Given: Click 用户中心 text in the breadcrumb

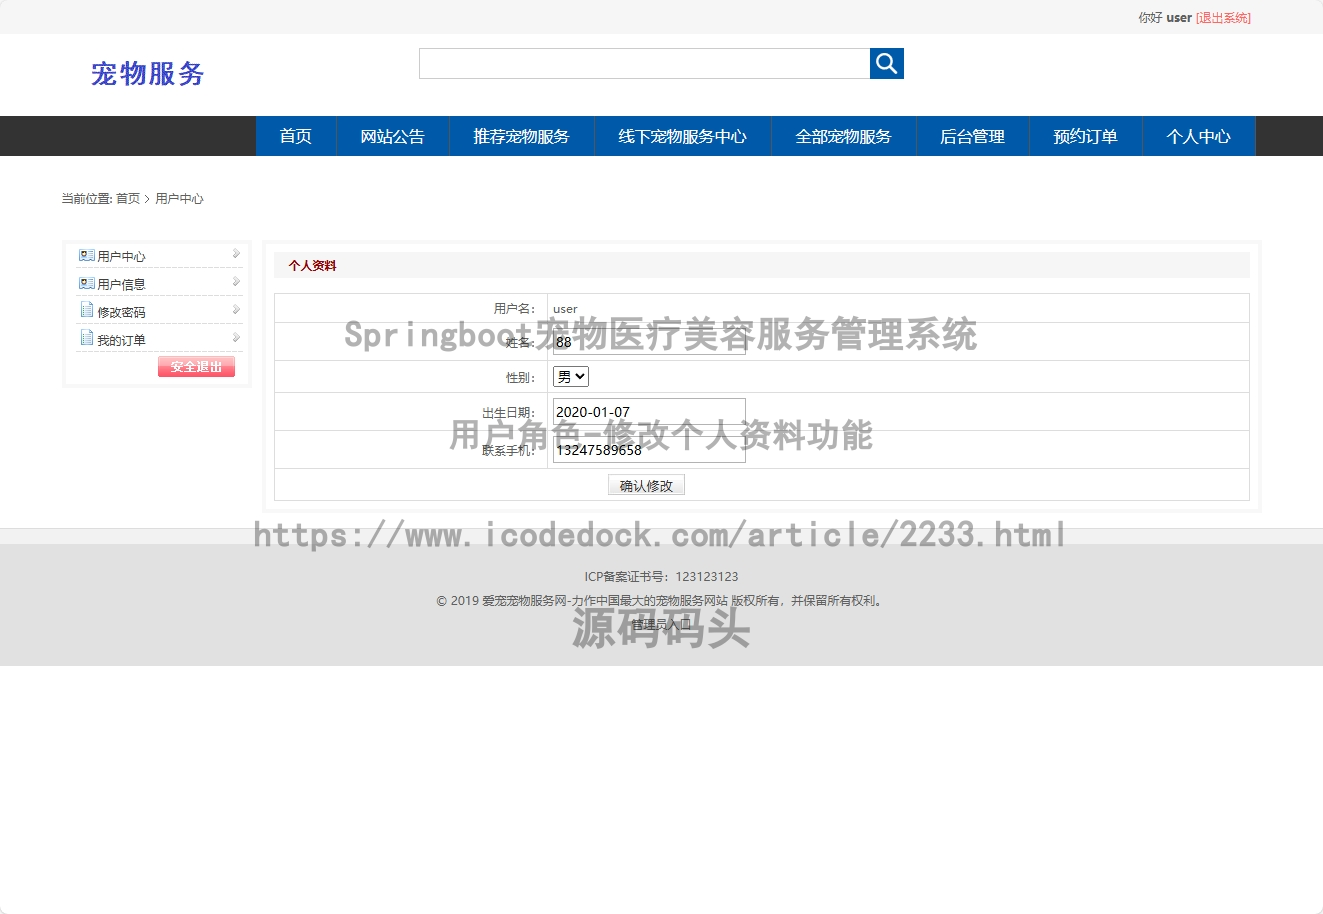Looking at the screenshot, I should pyautogui.click(x=179, y=199).
